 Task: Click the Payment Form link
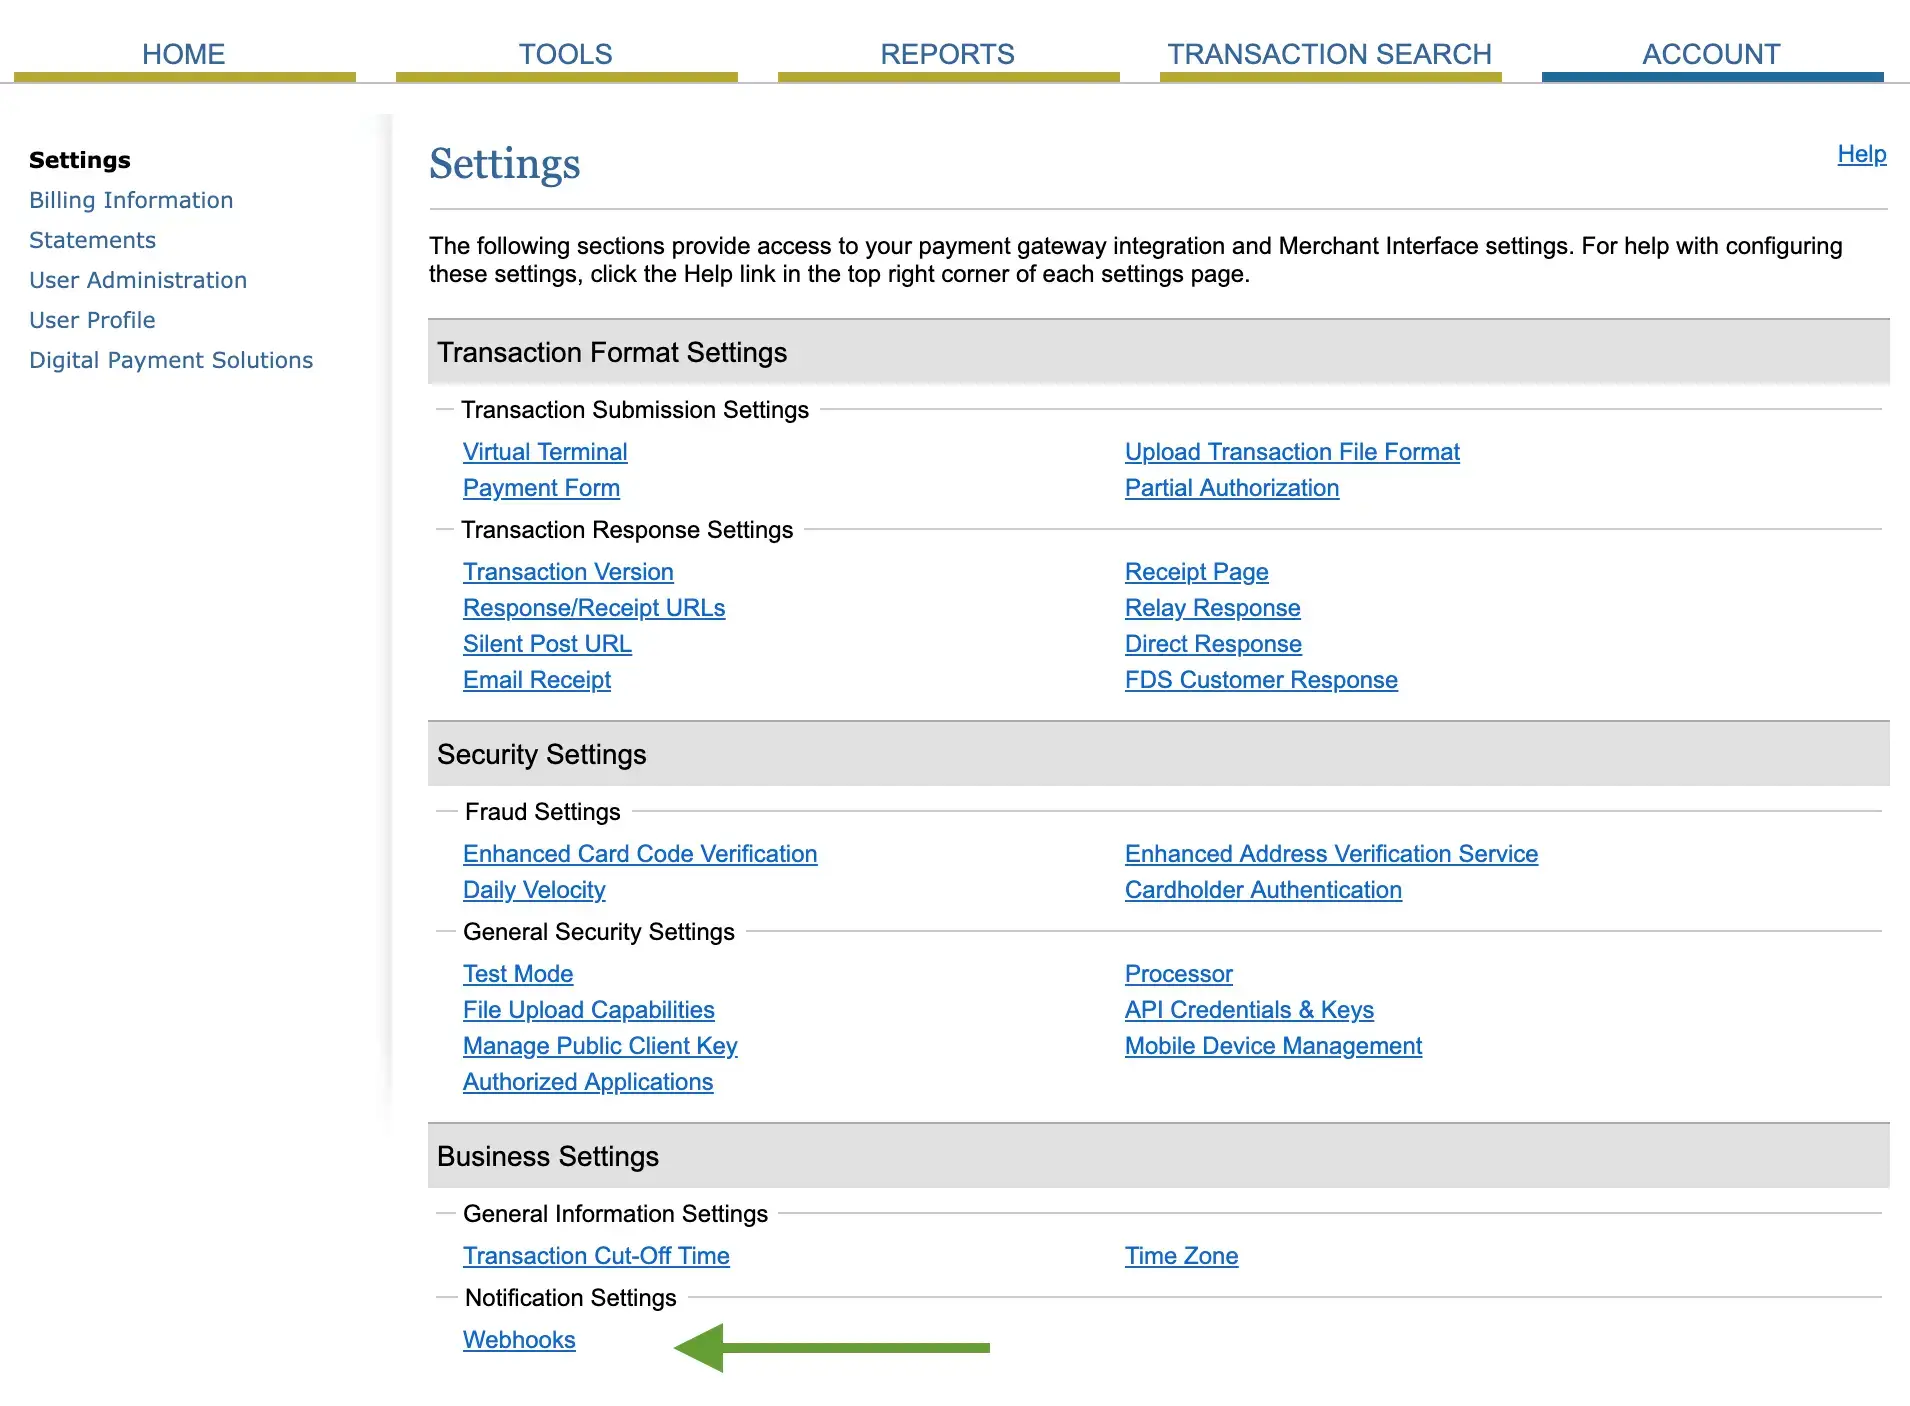(x=541, y=488)
